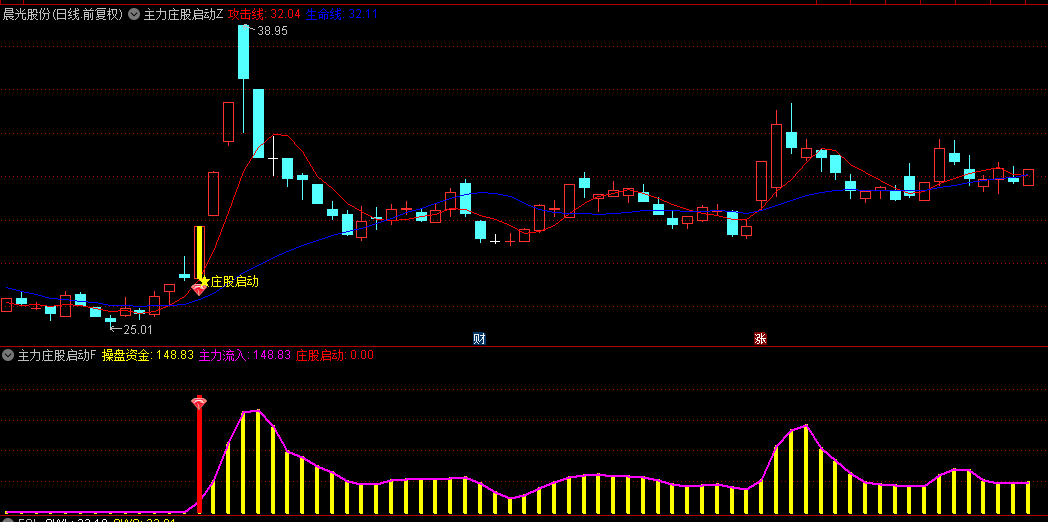
Task: Click the 主力流入: 148.83 readout
Action: coord(245,355)
